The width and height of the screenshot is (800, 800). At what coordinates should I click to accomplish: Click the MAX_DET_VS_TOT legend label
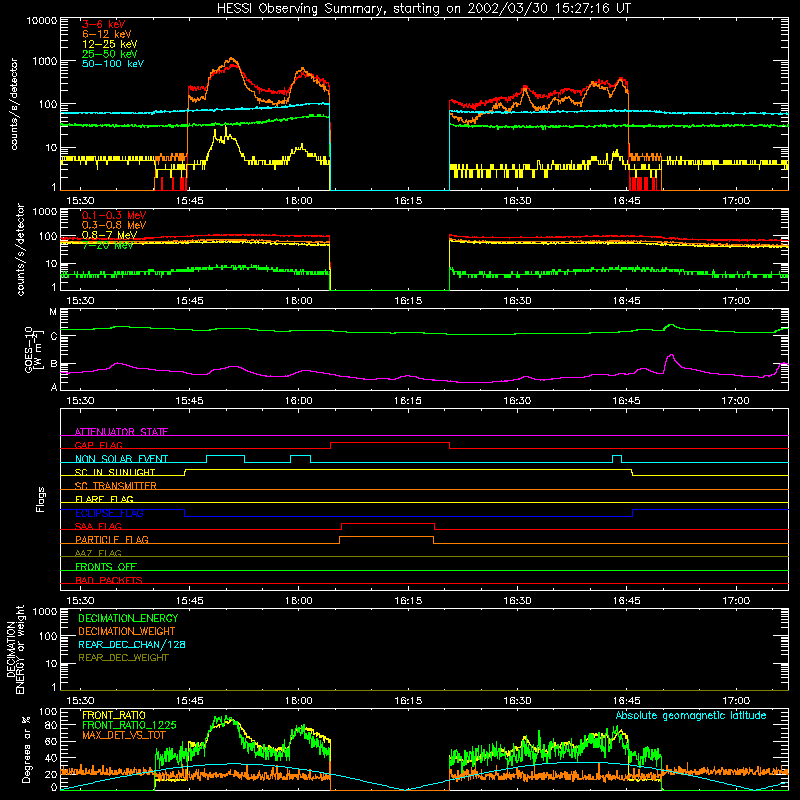[x=124, y=735]
